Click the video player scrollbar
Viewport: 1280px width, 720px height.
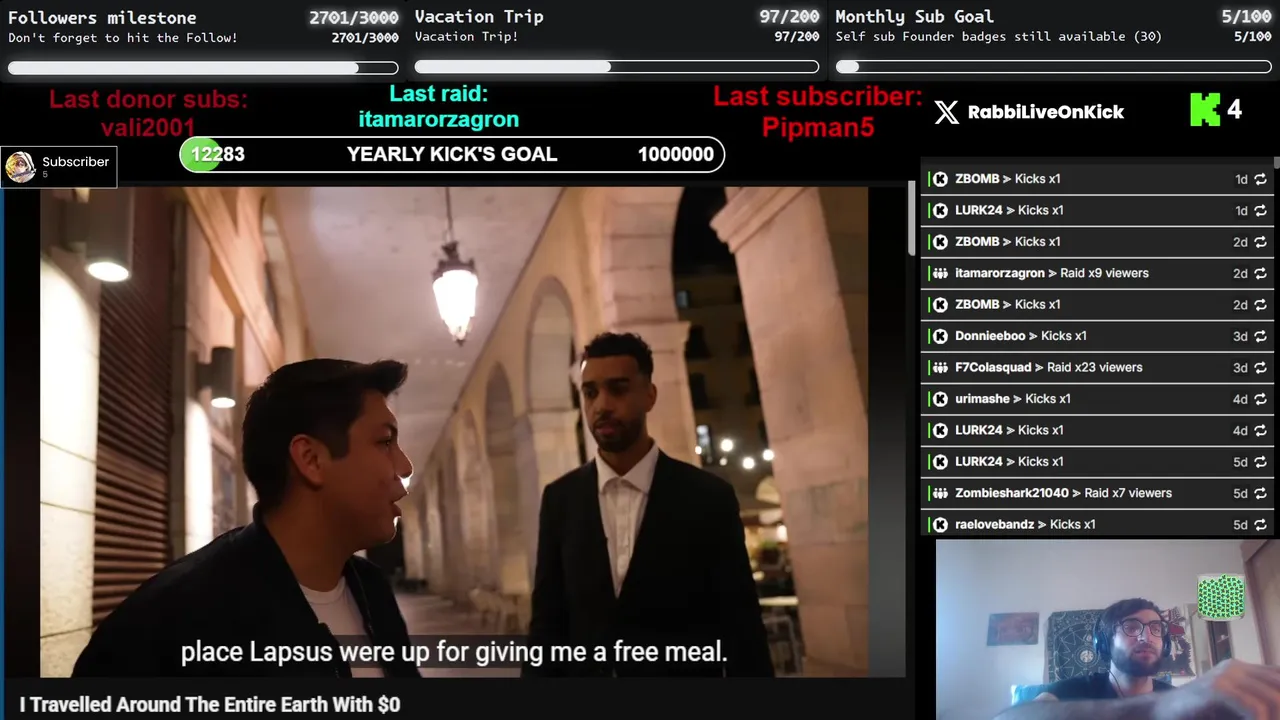click(x=911, y=218)
